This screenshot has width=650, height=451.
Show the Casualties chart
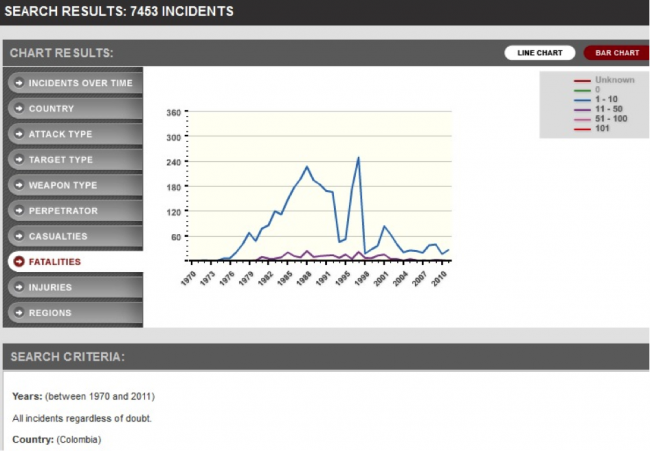coord(75,236)
